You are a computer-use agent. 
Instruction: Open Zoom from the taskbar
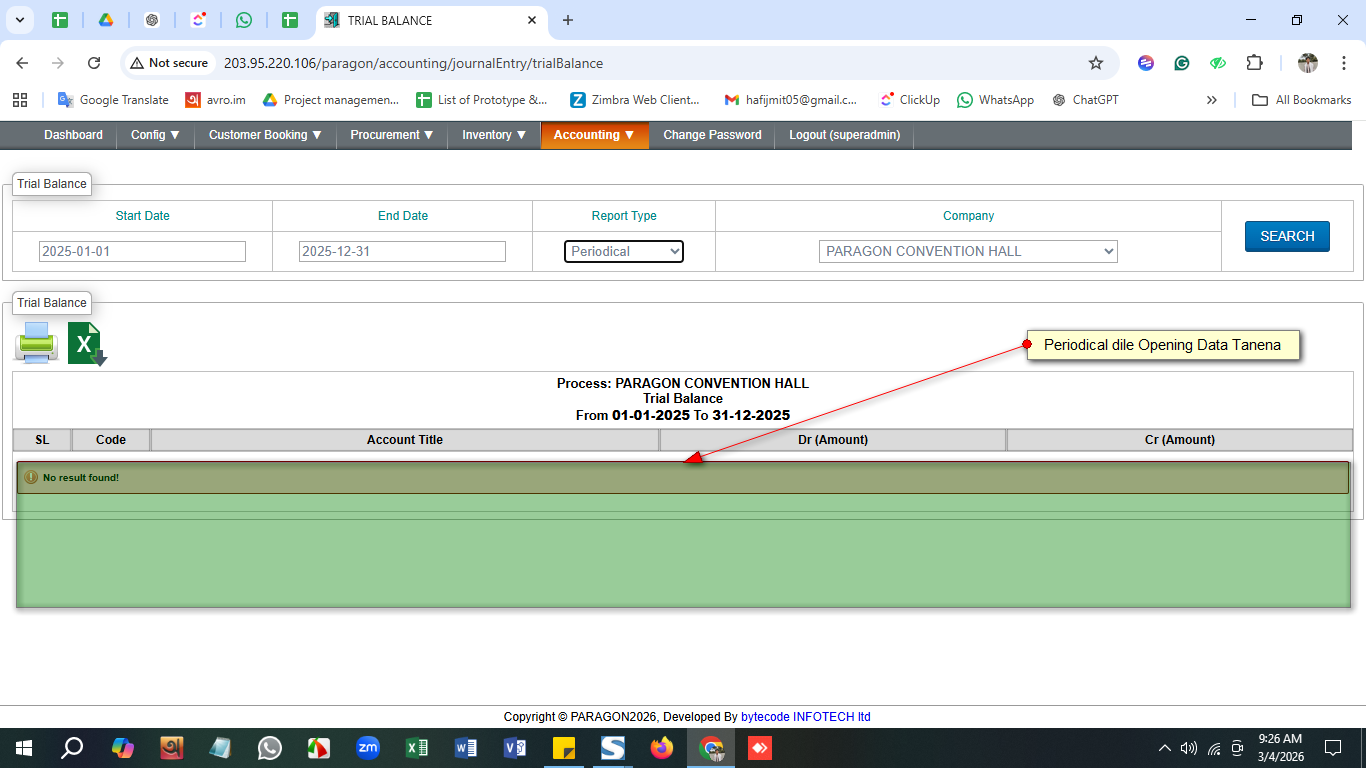pyautogui.click(x=368, y=748)
